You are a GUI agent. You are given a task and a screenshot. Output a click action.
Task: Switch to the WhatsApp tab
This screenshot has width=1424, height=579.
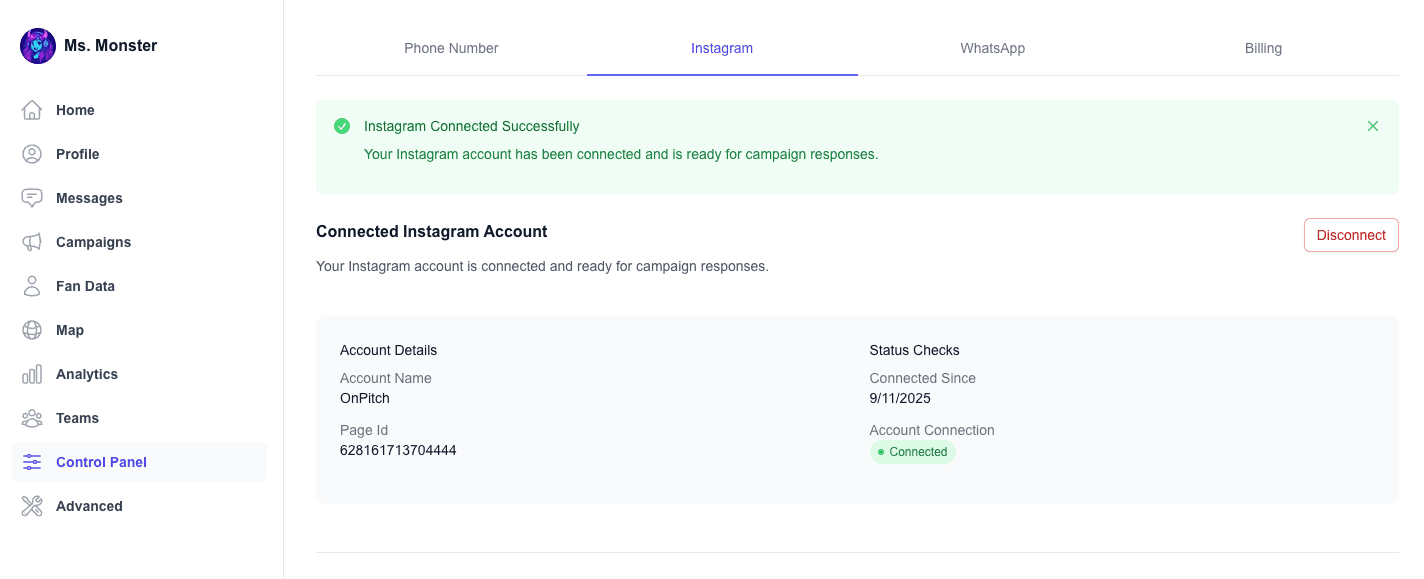(992, 48)
